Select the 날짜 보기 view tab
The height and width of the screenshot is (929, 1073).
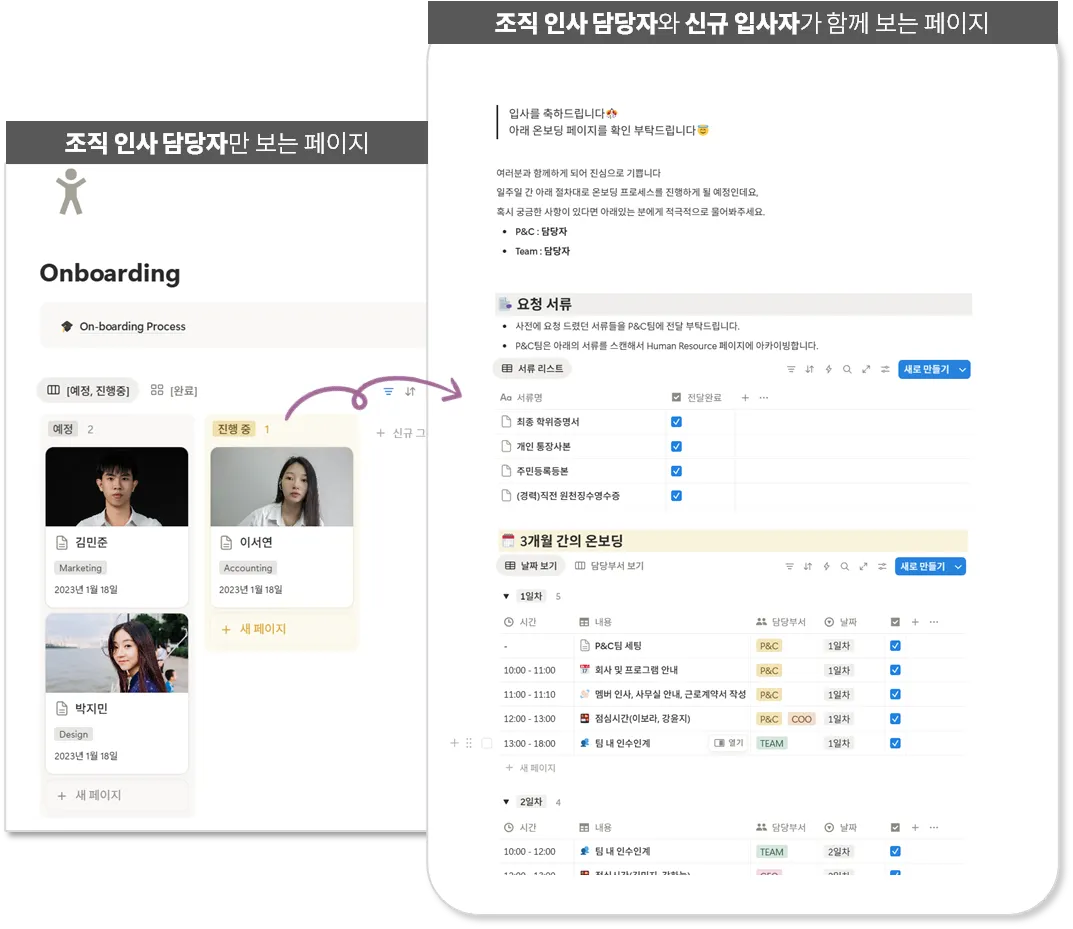[x=531, y=566]
